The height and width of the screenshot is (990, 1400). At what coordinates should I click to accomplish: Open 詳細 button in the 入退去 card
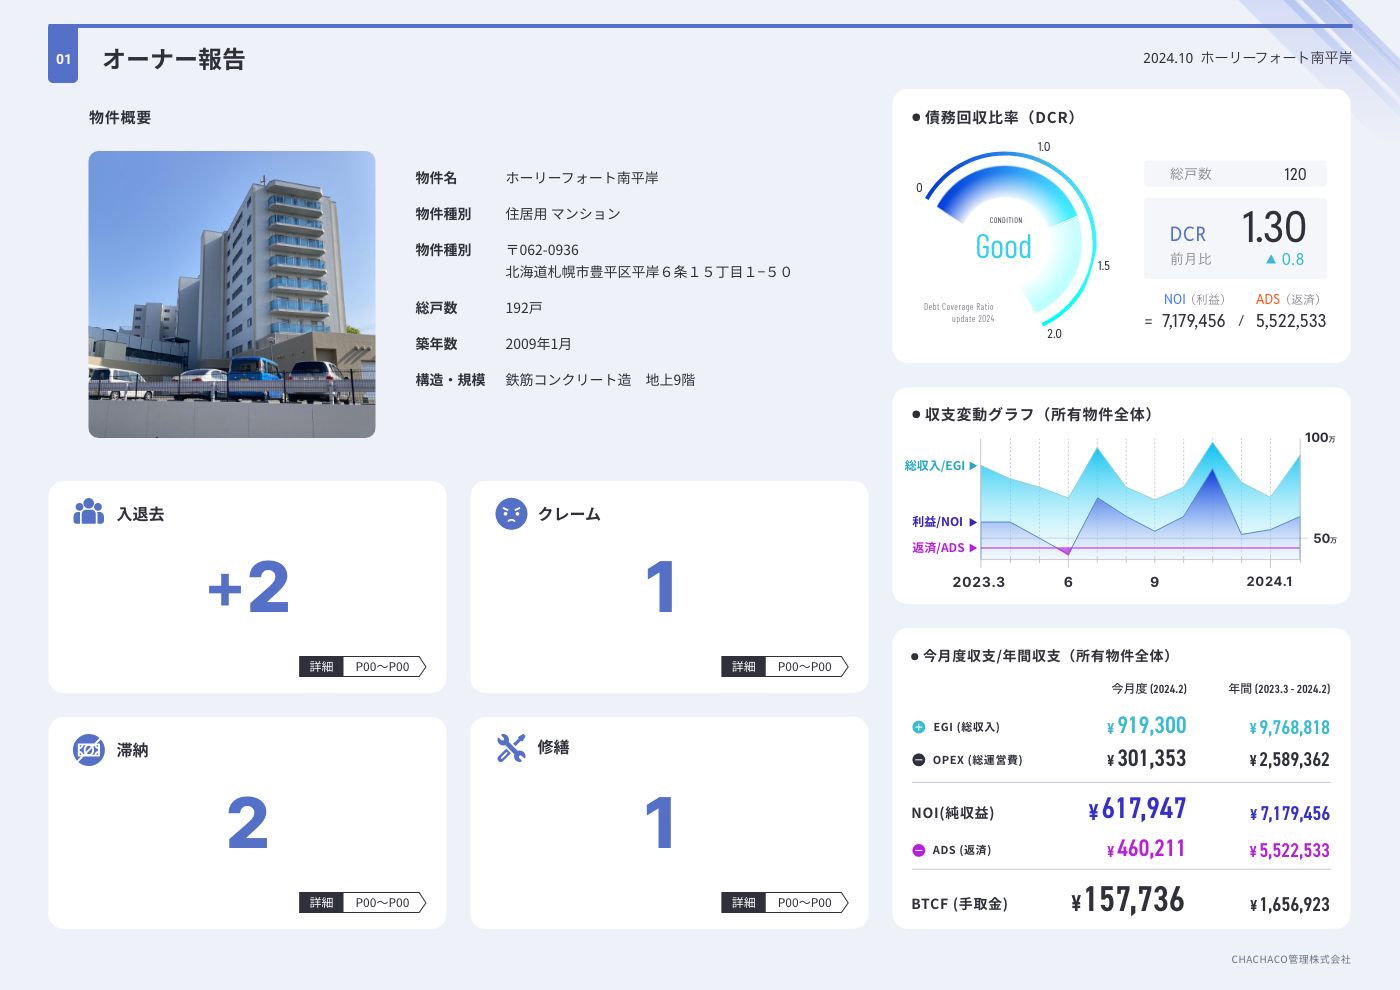[321, 667]
